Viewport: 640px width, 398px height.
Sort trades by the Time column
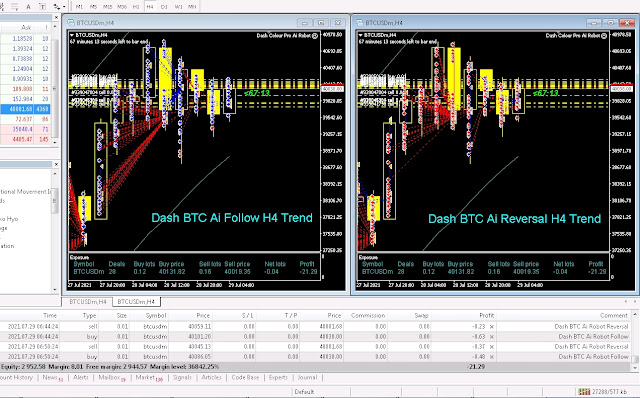point(50,316)
